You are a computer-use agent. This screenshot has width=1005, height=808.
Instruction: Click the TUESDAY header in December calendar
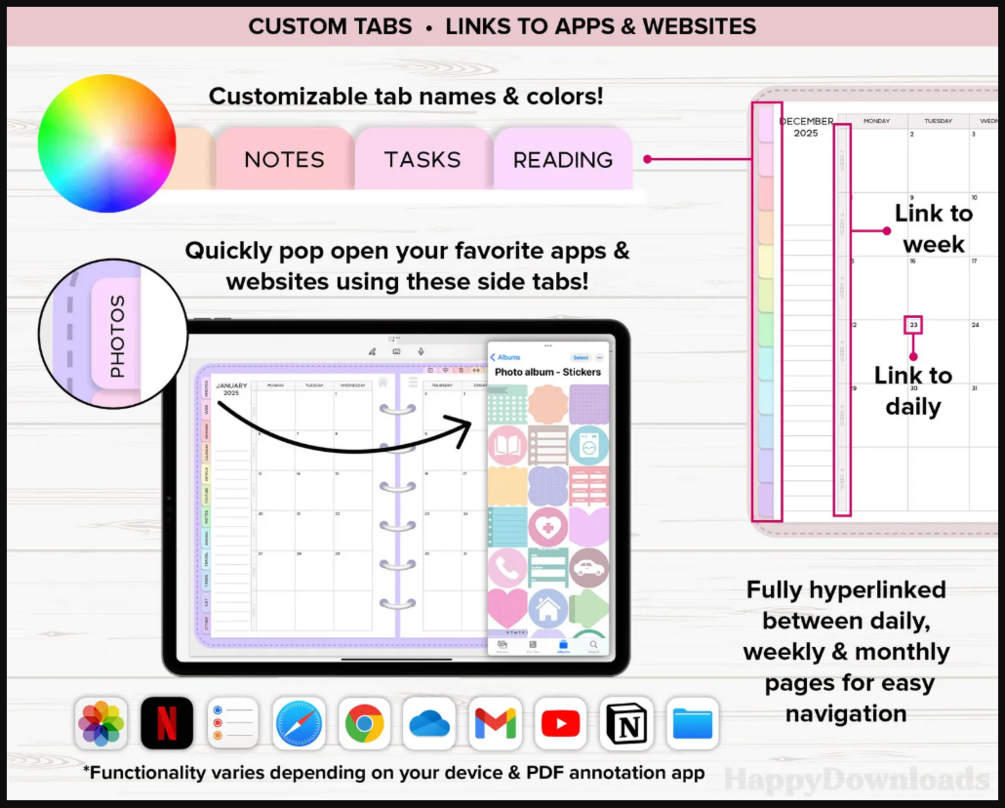coord(938,120)
